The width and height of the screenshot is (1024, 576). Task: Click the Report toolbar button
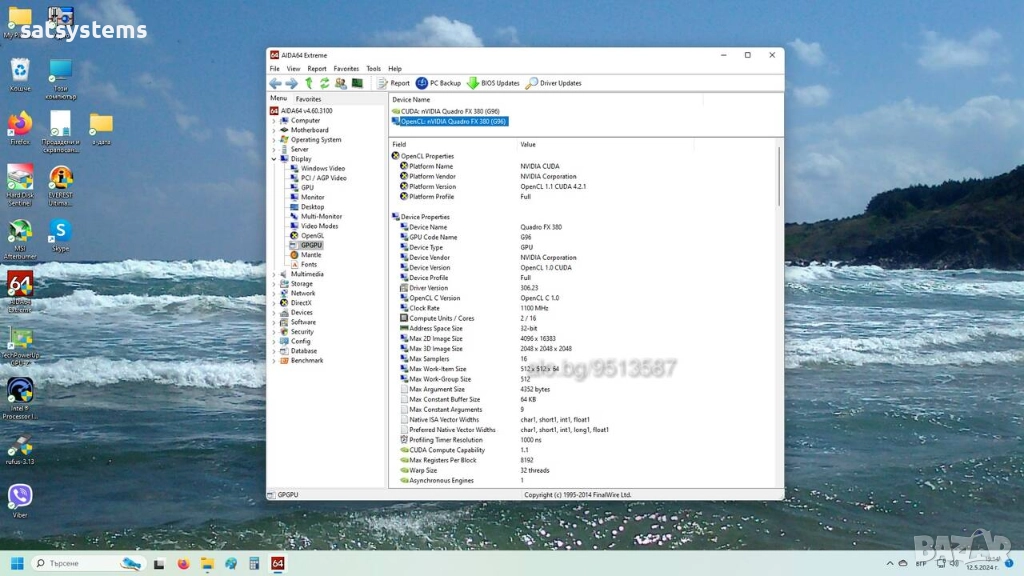tap(394, 83)
